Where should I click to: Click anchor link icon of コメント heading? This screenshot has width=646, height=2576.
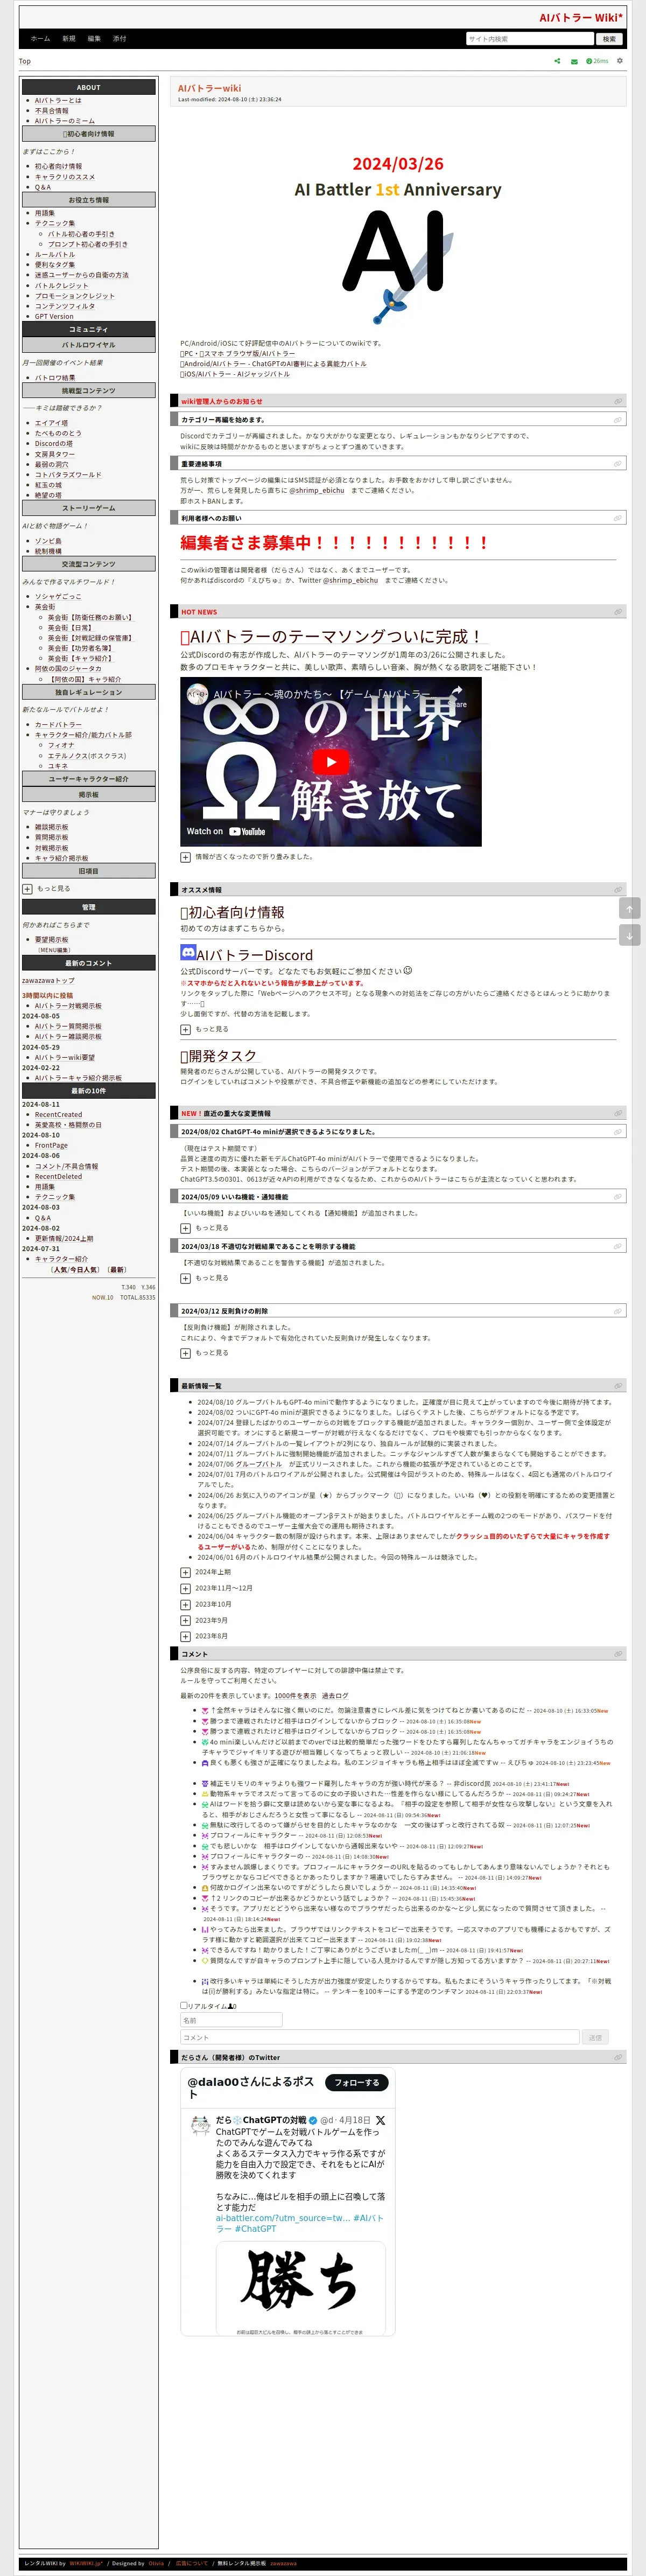click(617, 1654)
